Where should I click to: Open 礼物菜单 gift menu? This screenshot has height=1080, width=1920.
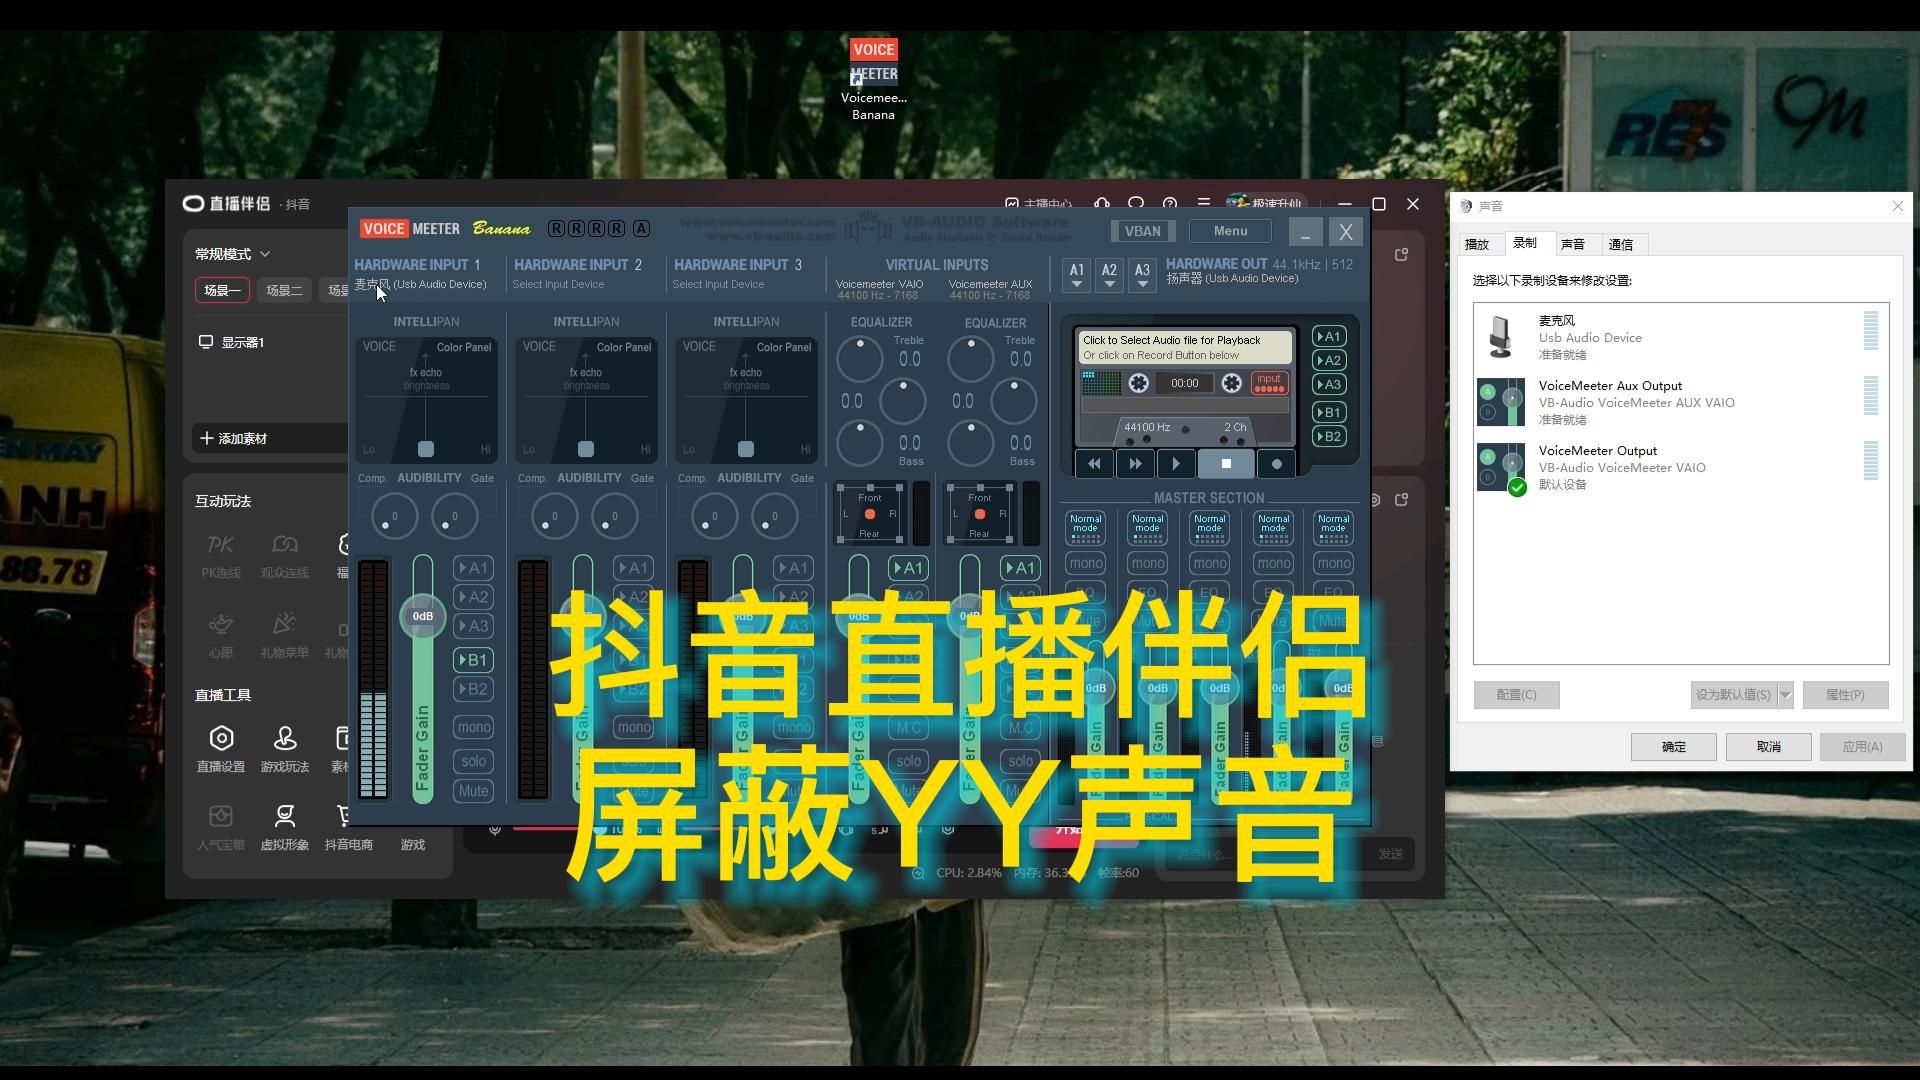[x=284, y=636]
